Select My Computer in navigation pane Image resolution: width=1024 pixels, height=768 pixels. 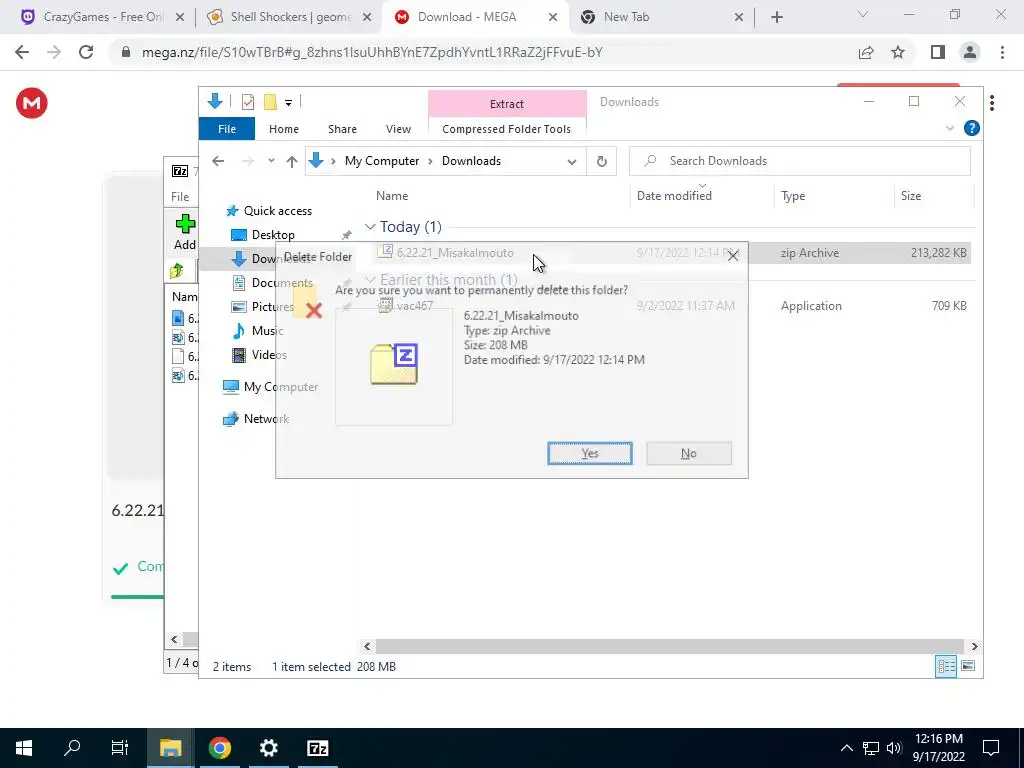281,387
